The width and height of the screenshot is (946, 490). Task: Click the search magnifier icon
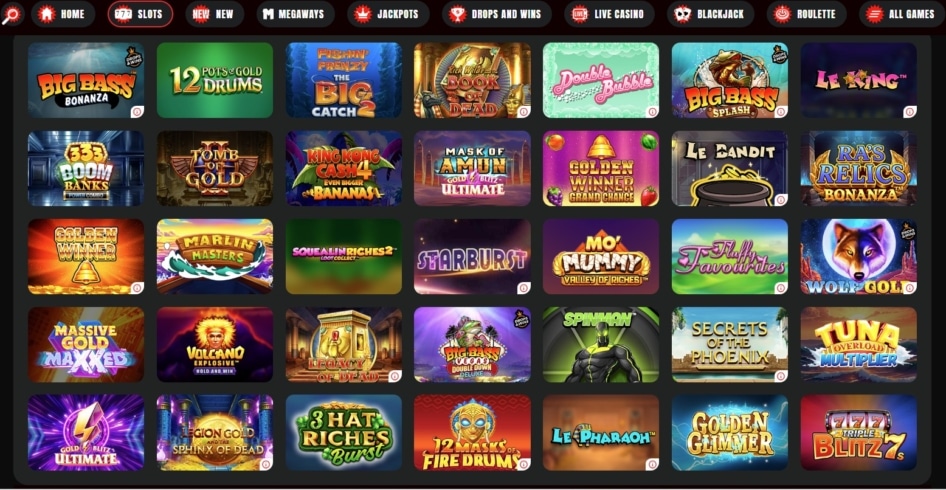(x=11, y=14)
